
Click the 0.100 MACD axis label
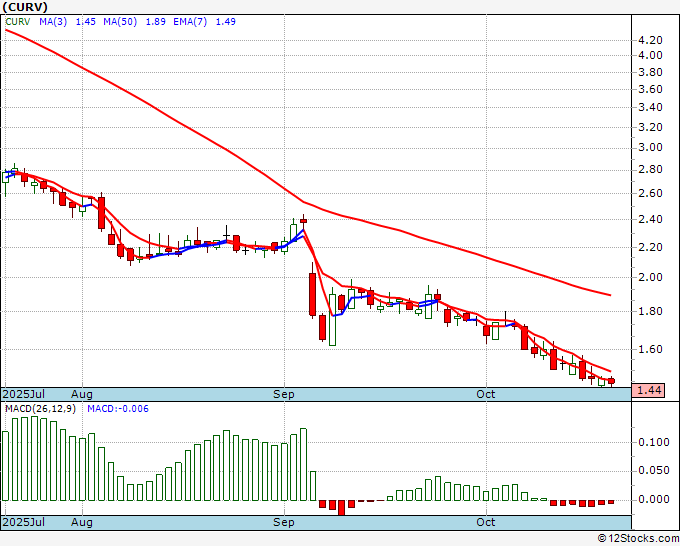654,442
